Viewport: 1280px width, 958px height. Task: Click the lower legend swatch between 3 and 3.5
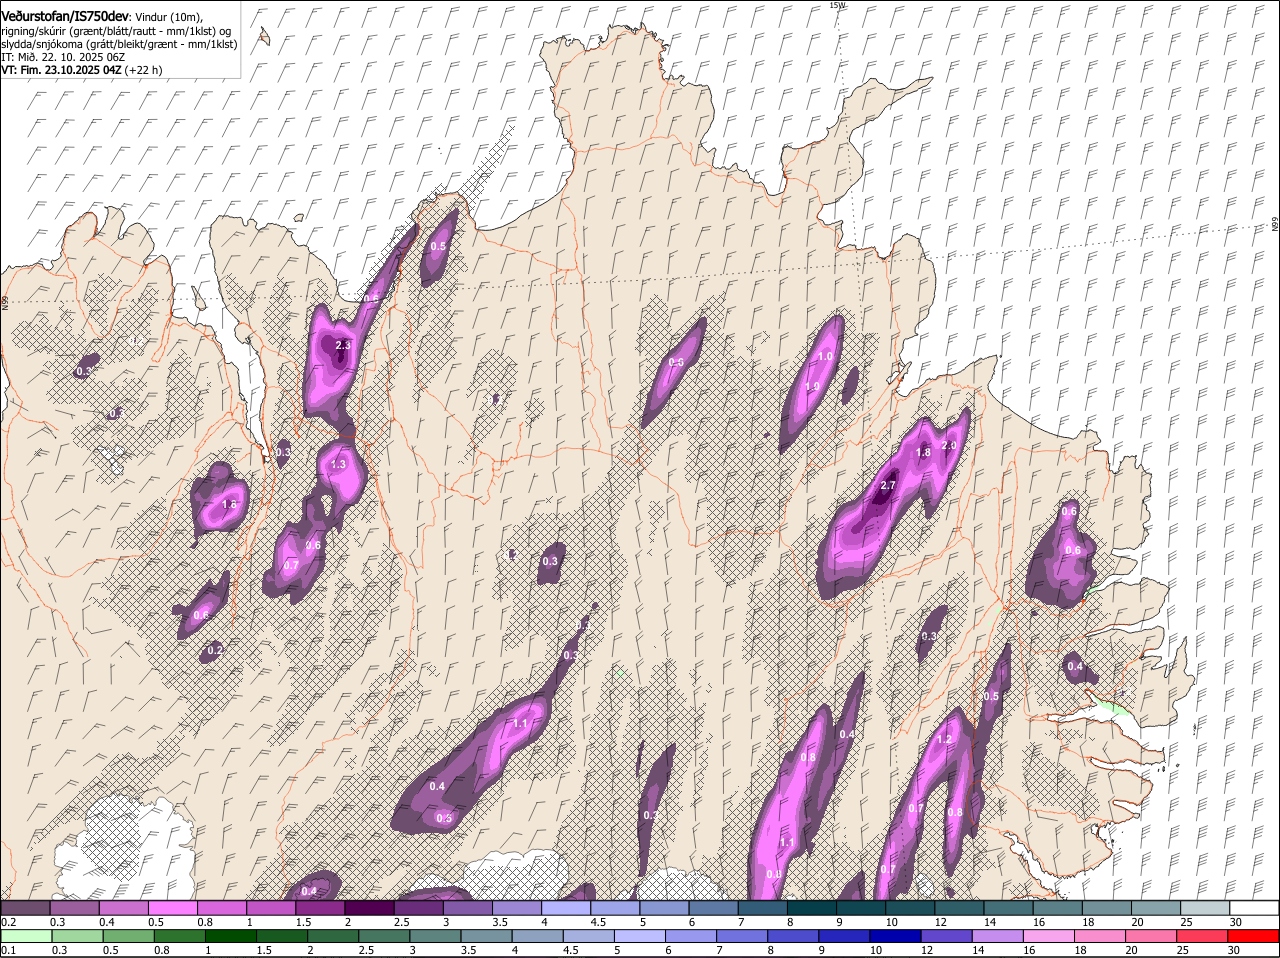click(437, 936)
